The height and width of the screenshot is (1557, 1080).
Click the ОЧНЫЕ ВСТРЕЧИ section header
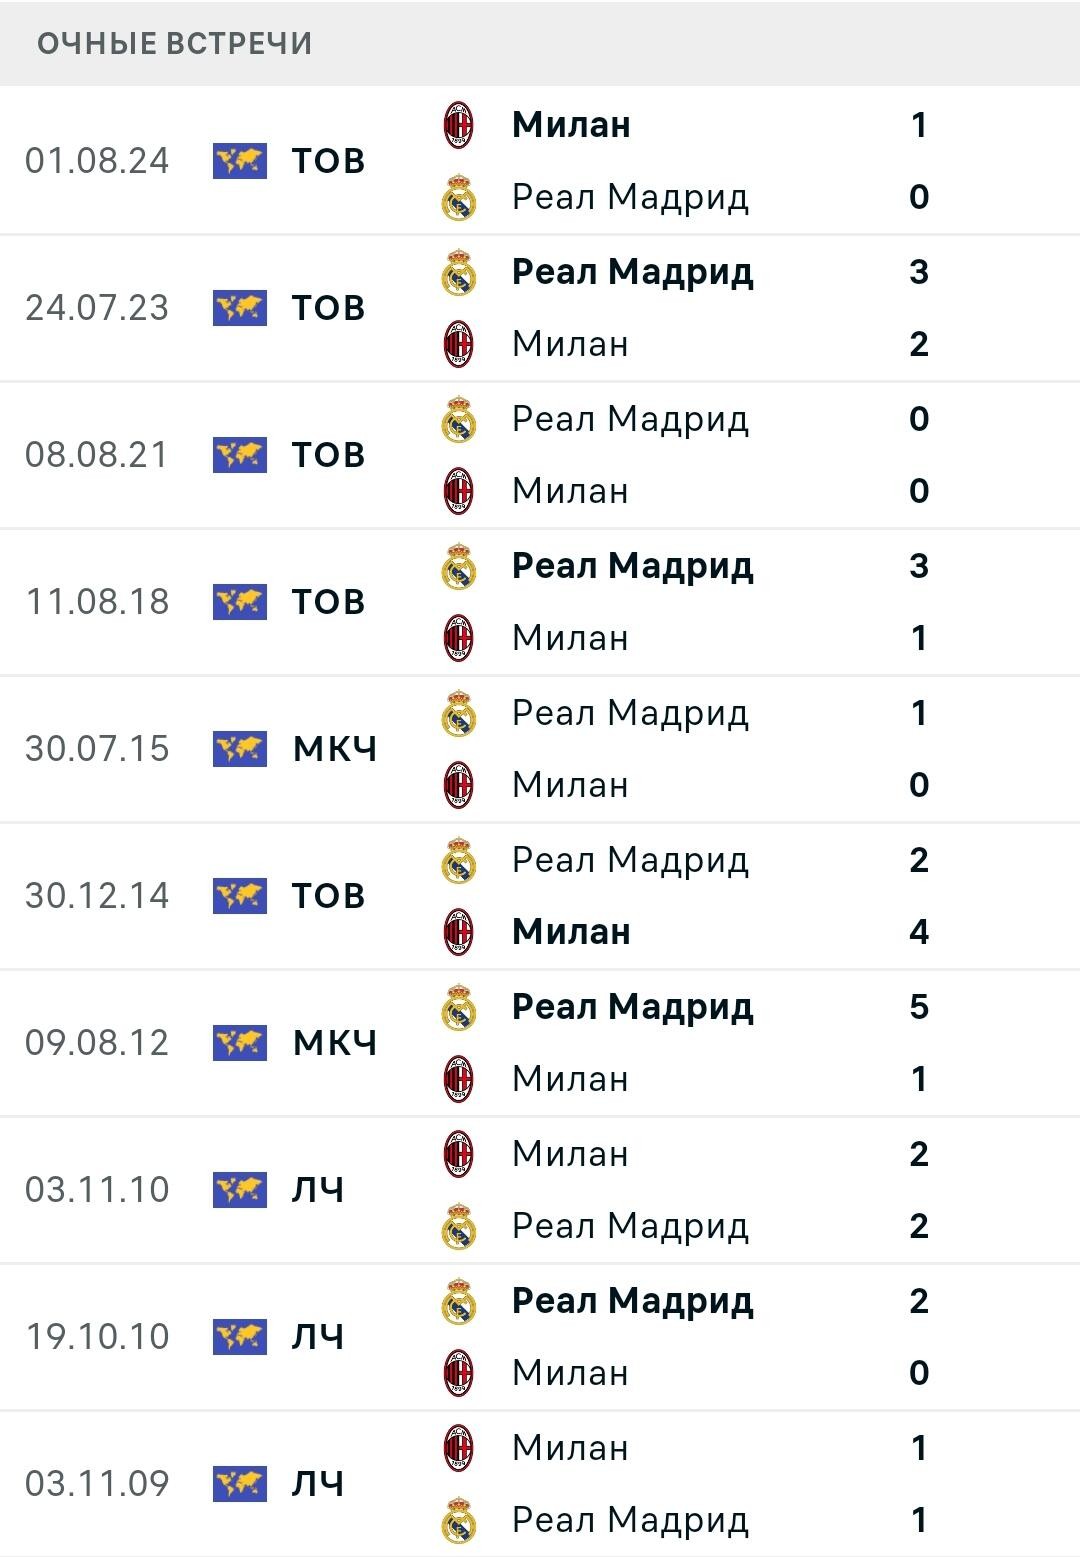175,44
